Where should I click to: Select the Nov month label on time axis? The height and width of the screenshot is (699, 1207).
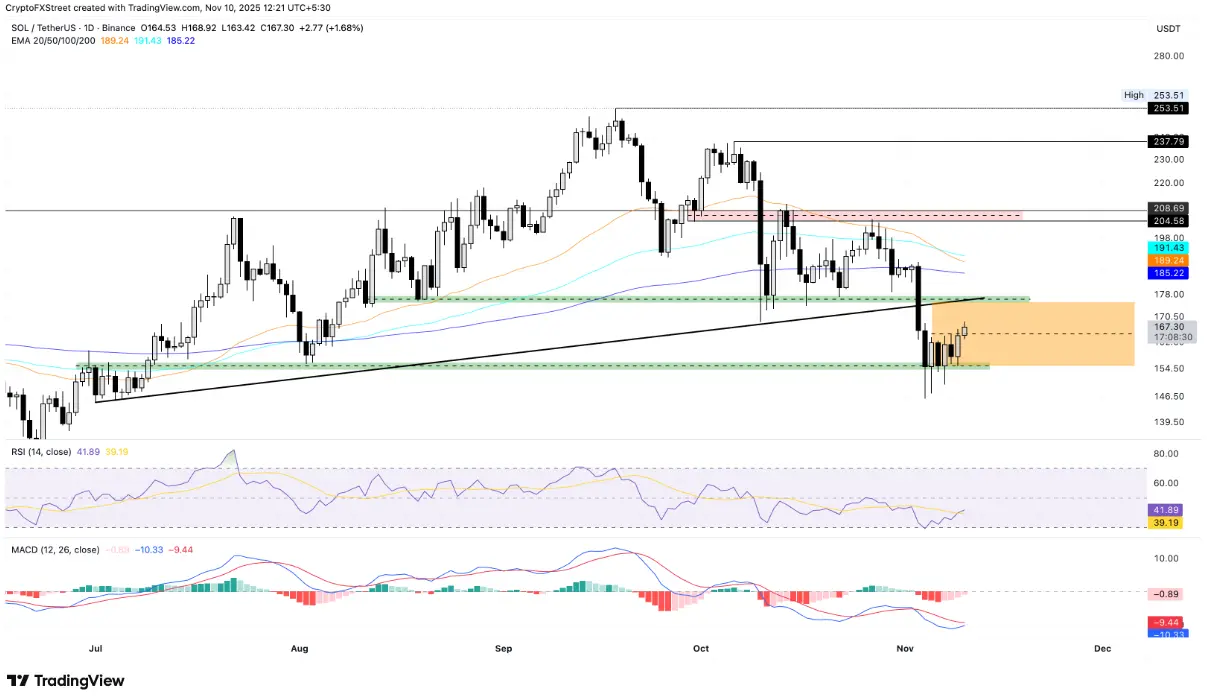point(906,648)
